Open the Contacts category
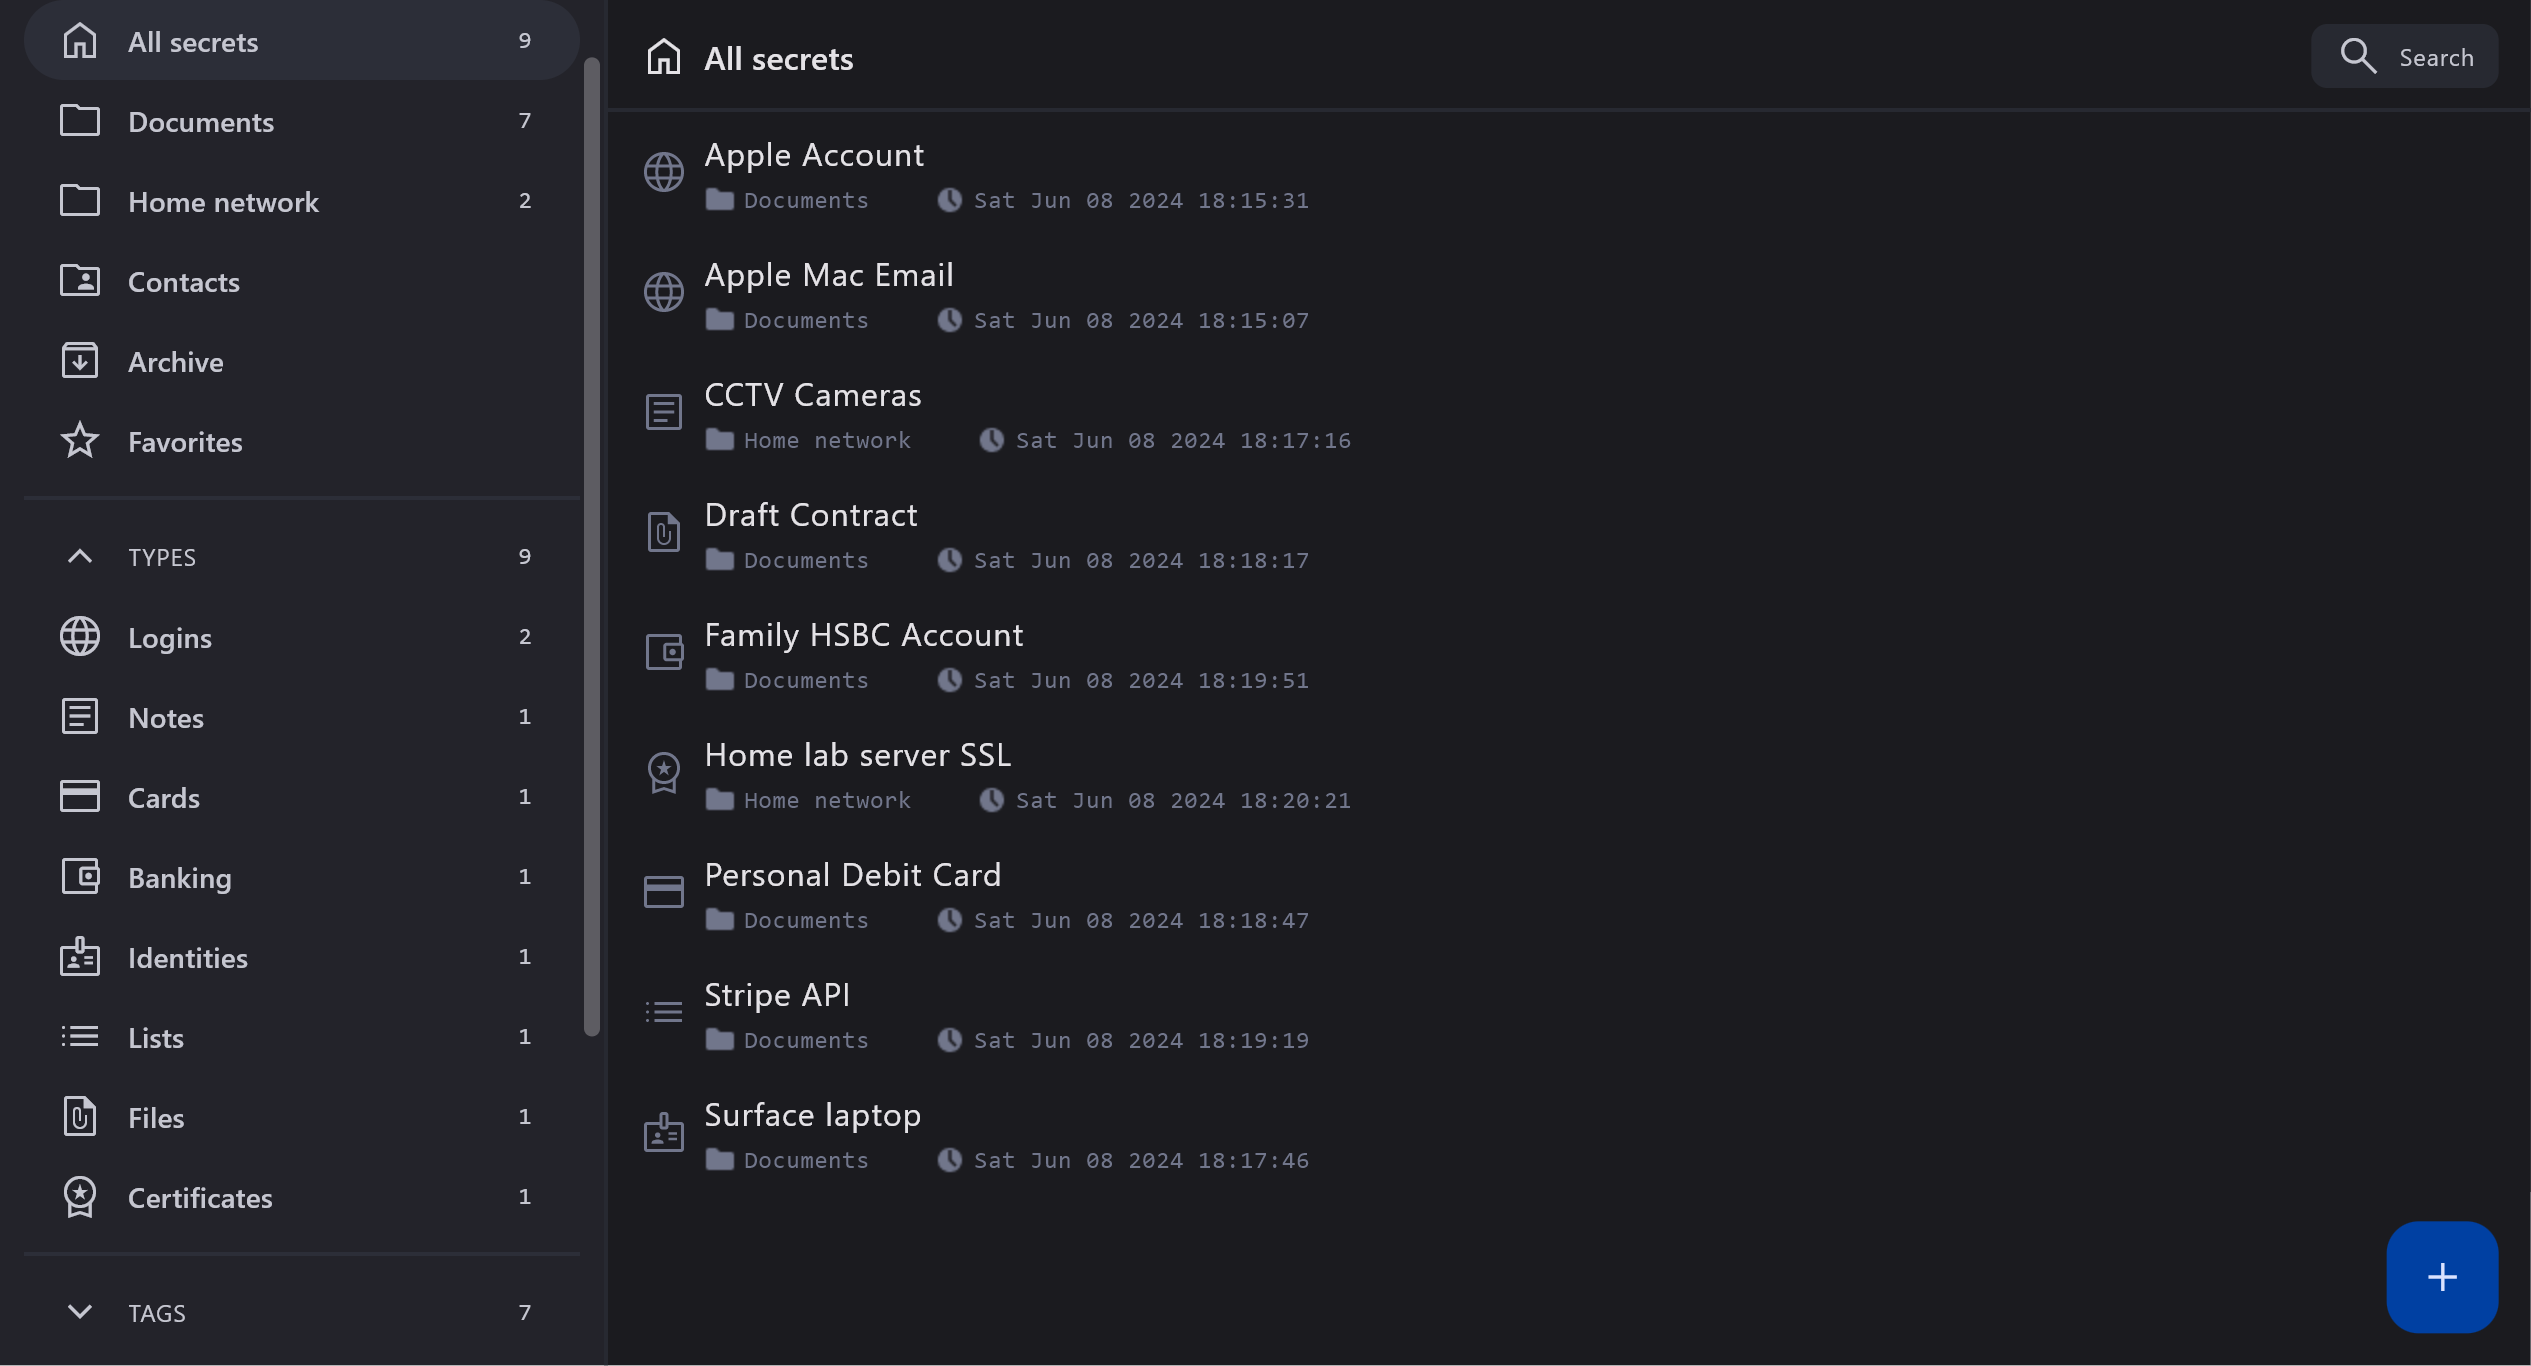This screenshot has width=2531, height=1366. [x=183, y=282]
